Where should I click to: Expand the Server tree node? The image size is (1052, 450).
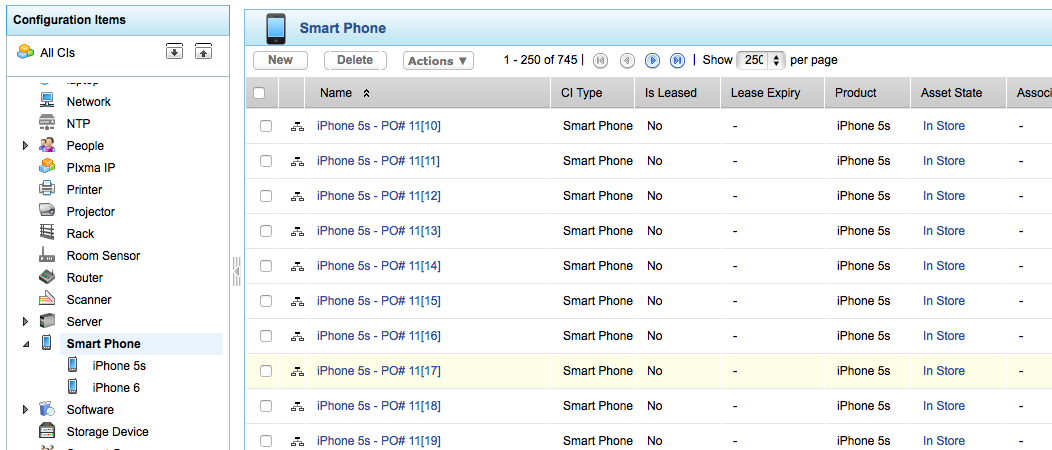(x=25, y=321)
